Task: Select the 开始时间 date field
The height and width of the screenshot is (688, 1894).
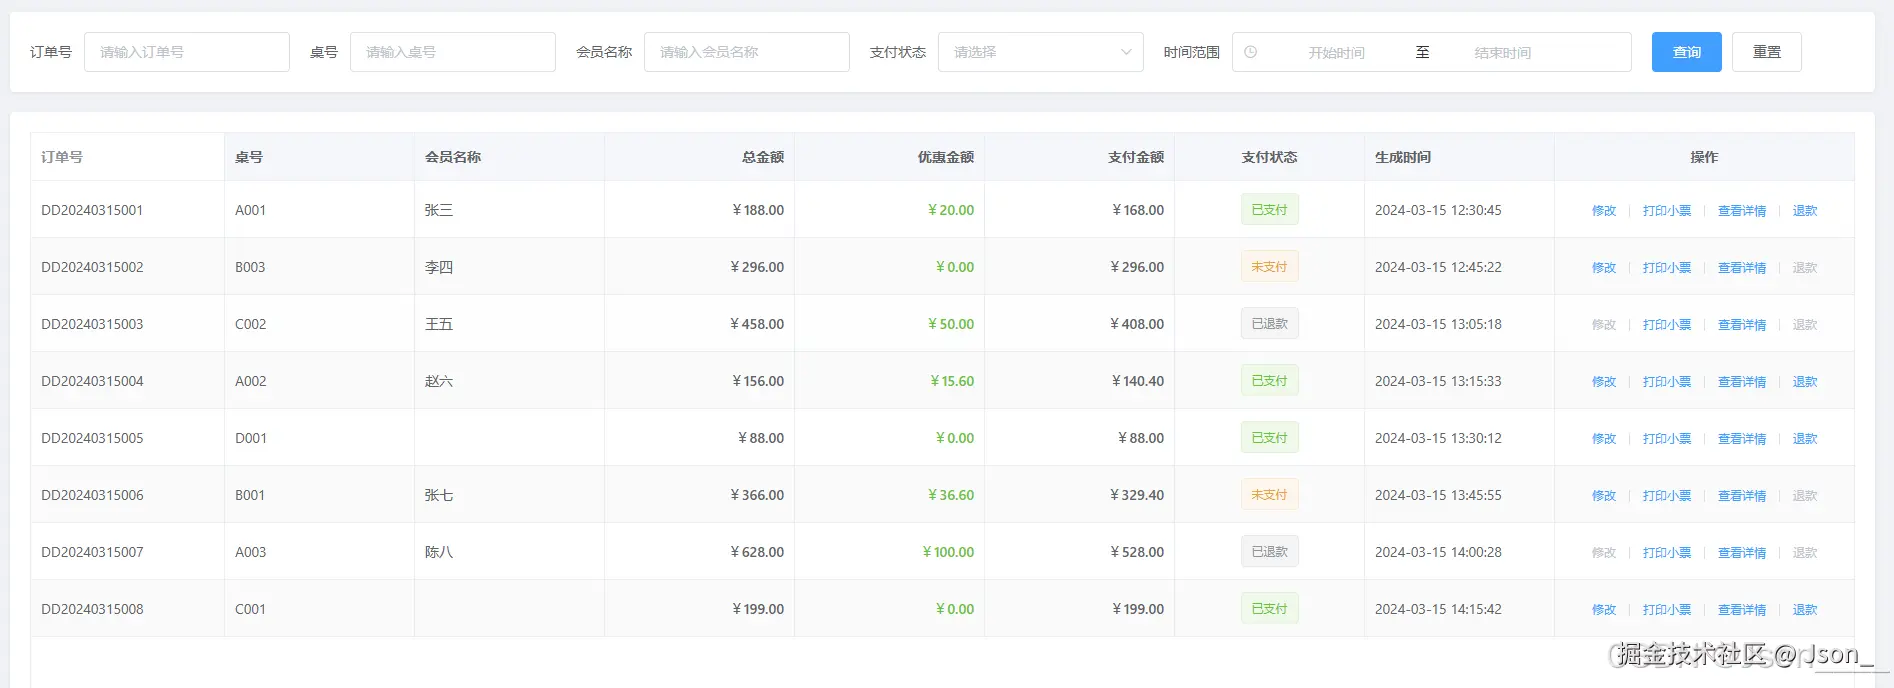Action: click(1336, 53)
